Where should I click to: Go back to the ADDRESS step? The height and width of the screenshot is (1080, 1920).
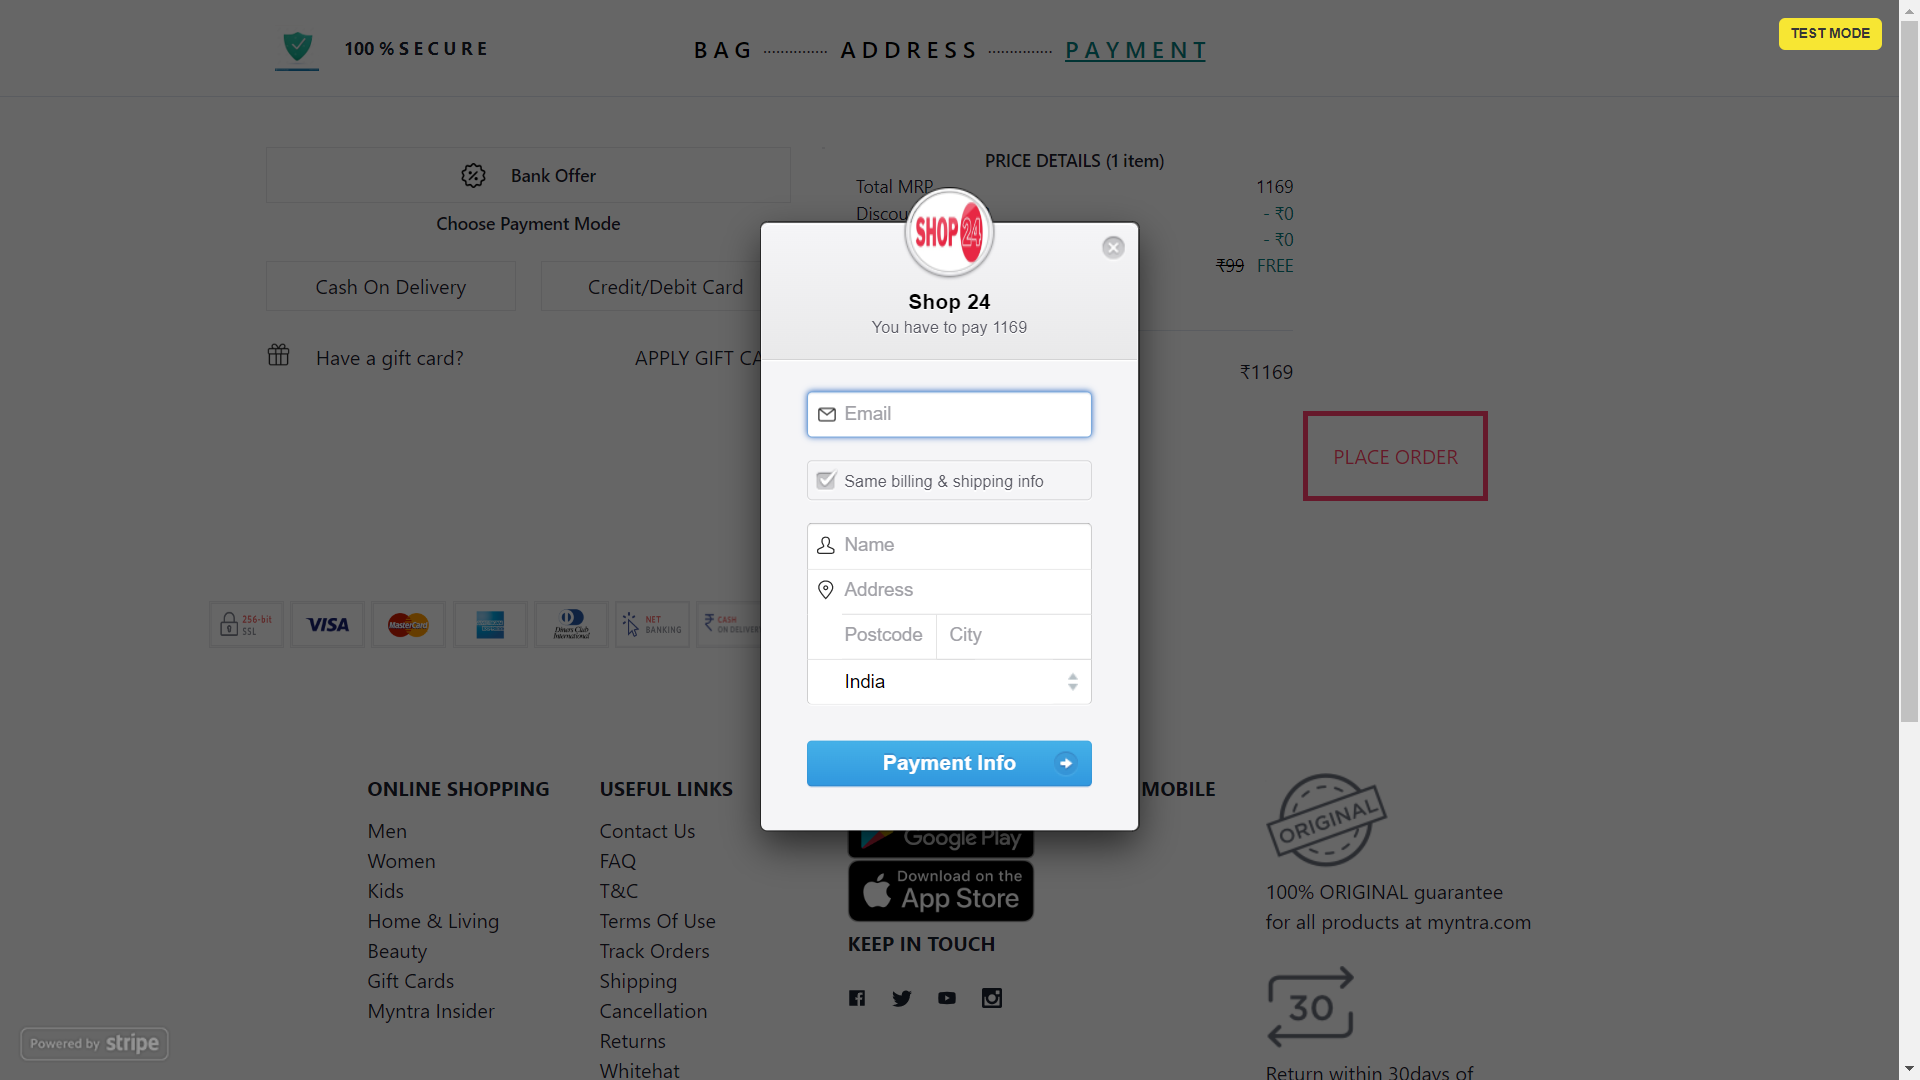pyautogui.click(x=908, y=50)
